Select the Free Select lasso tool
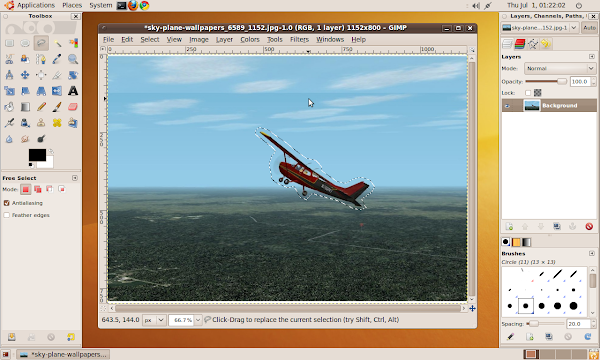Image resolution: width=600 pixels, height=360 pixels. (x=41, y=43)
